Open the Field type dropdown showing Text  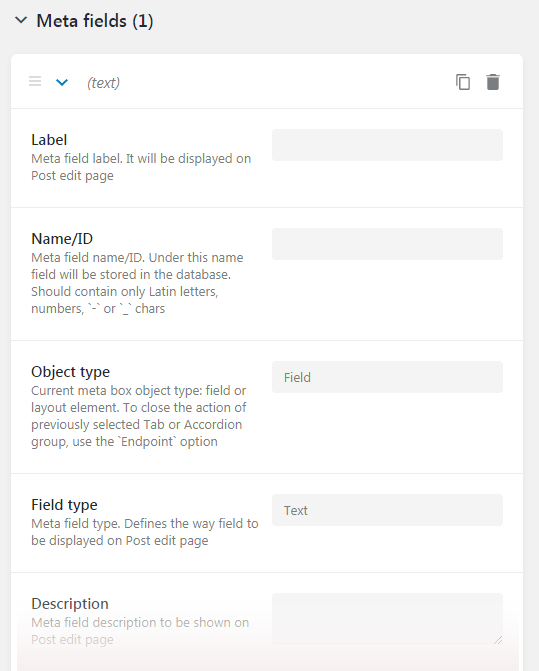point(387,510)
